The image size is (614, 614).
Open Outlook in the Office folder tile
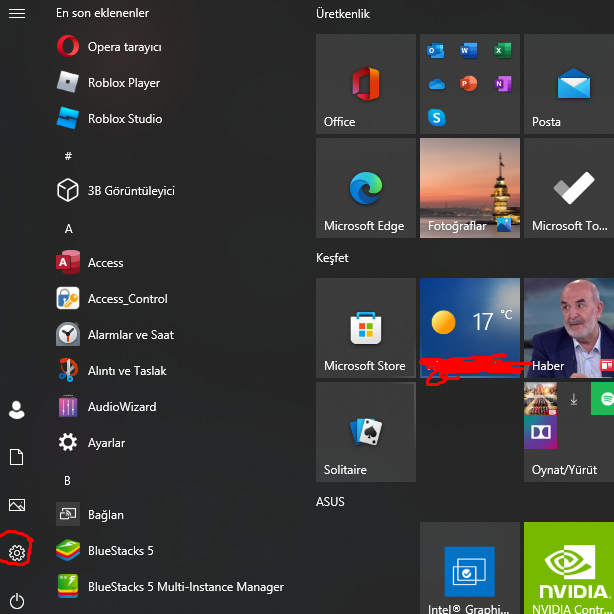coord(436,51)
